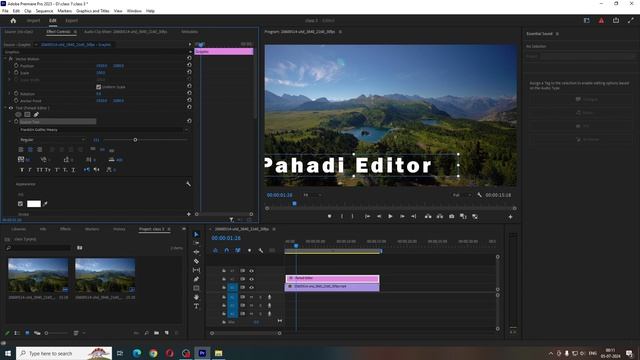Step forward one frame in program monitor

click(402, 216)
